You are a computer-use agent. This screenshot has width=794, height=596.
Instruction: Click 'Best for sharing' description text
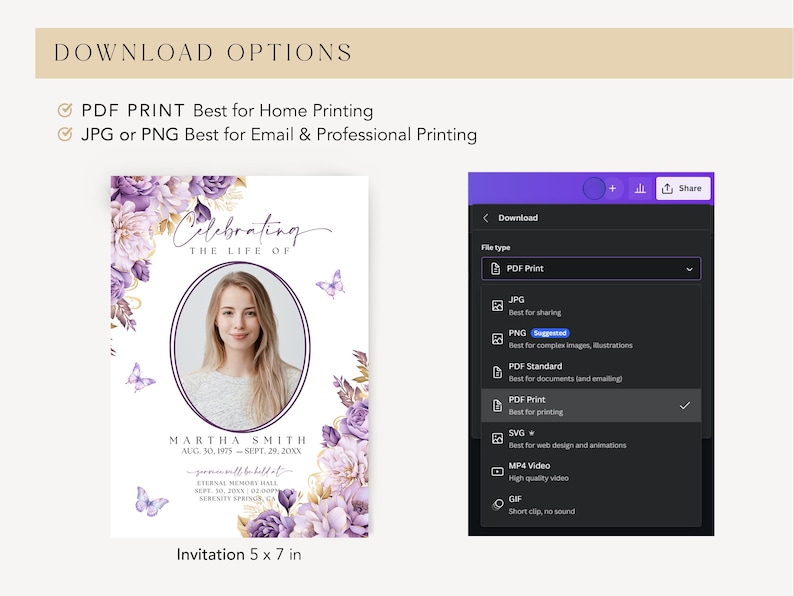pos(535,312)
